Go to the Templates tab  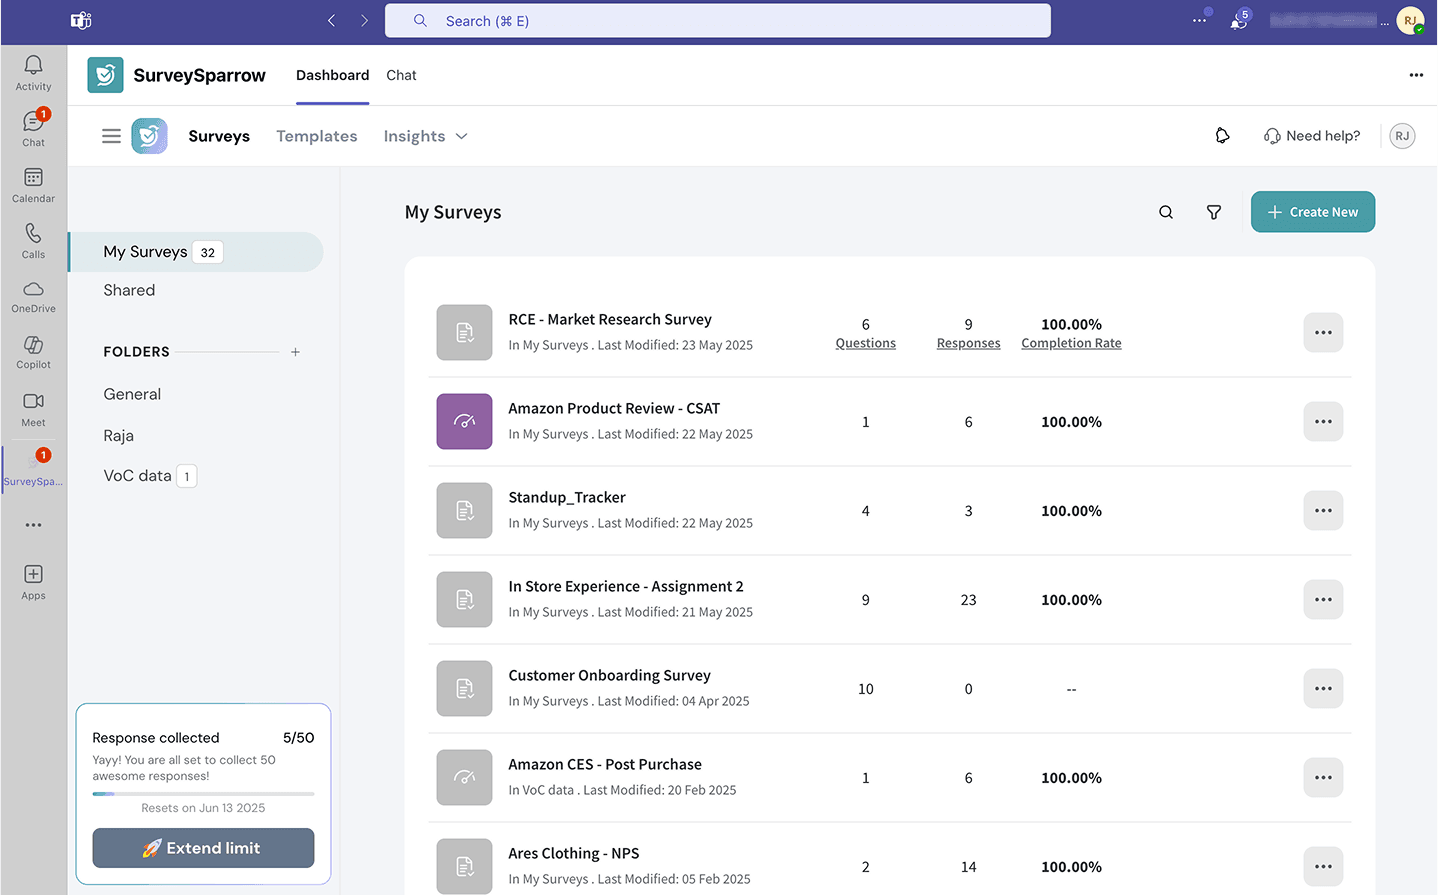click(316, 136)
